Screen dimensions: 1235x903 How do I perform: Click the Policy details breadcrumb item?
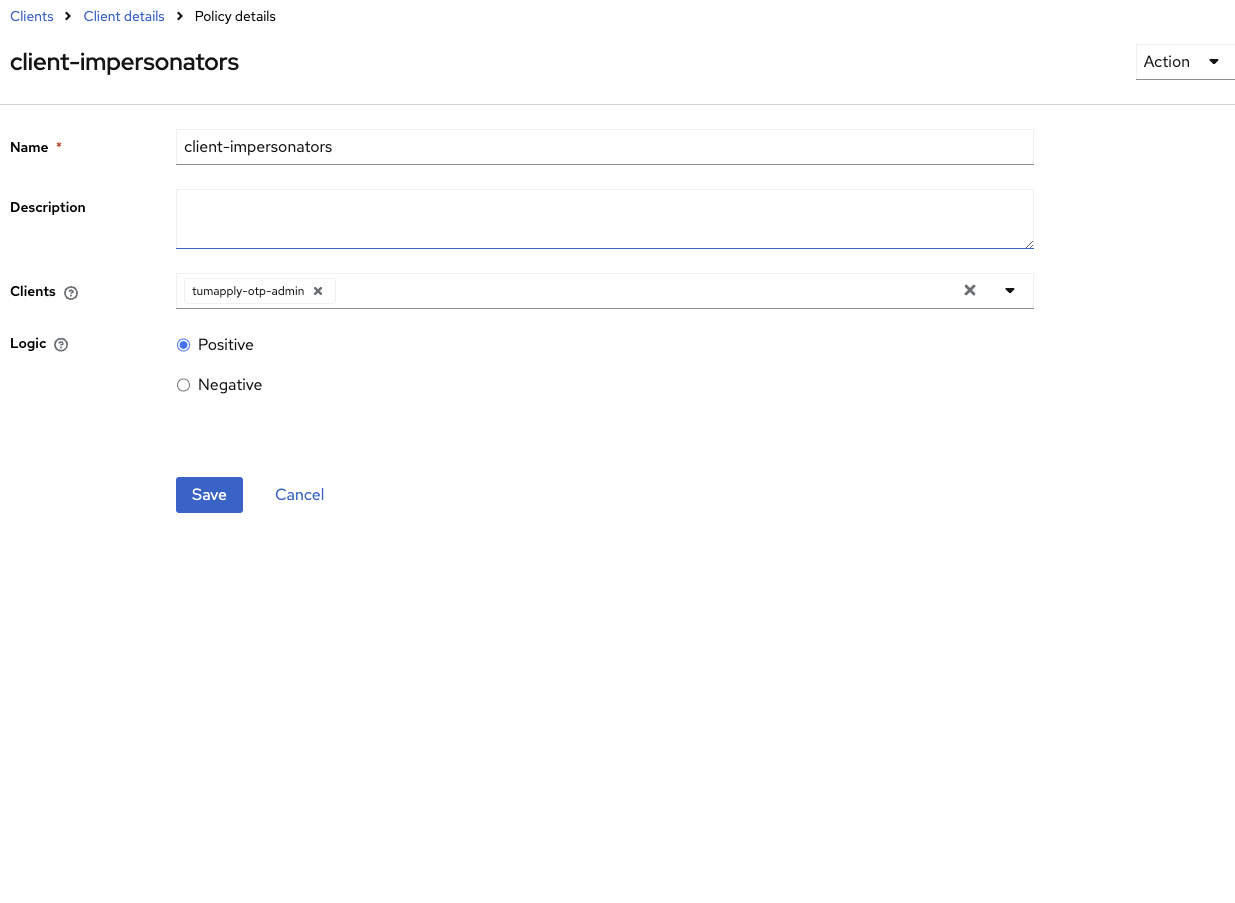[x=235, y=17]
